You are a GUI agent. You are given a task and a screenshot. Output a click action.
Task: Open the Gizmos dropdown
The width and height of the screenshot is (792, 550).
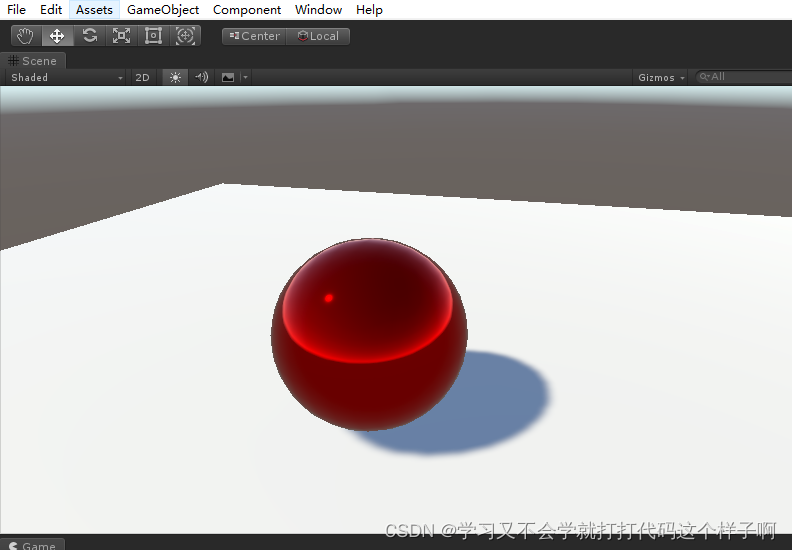point(660,77)
